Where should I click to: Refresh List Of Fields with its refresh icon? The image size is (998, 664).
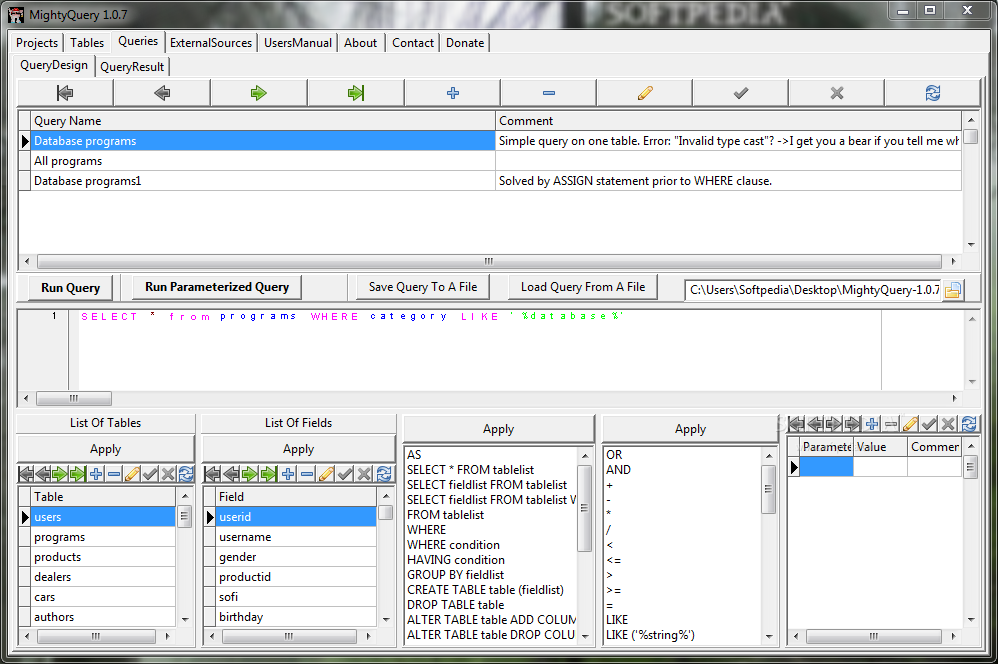click(x=384, y=474)
